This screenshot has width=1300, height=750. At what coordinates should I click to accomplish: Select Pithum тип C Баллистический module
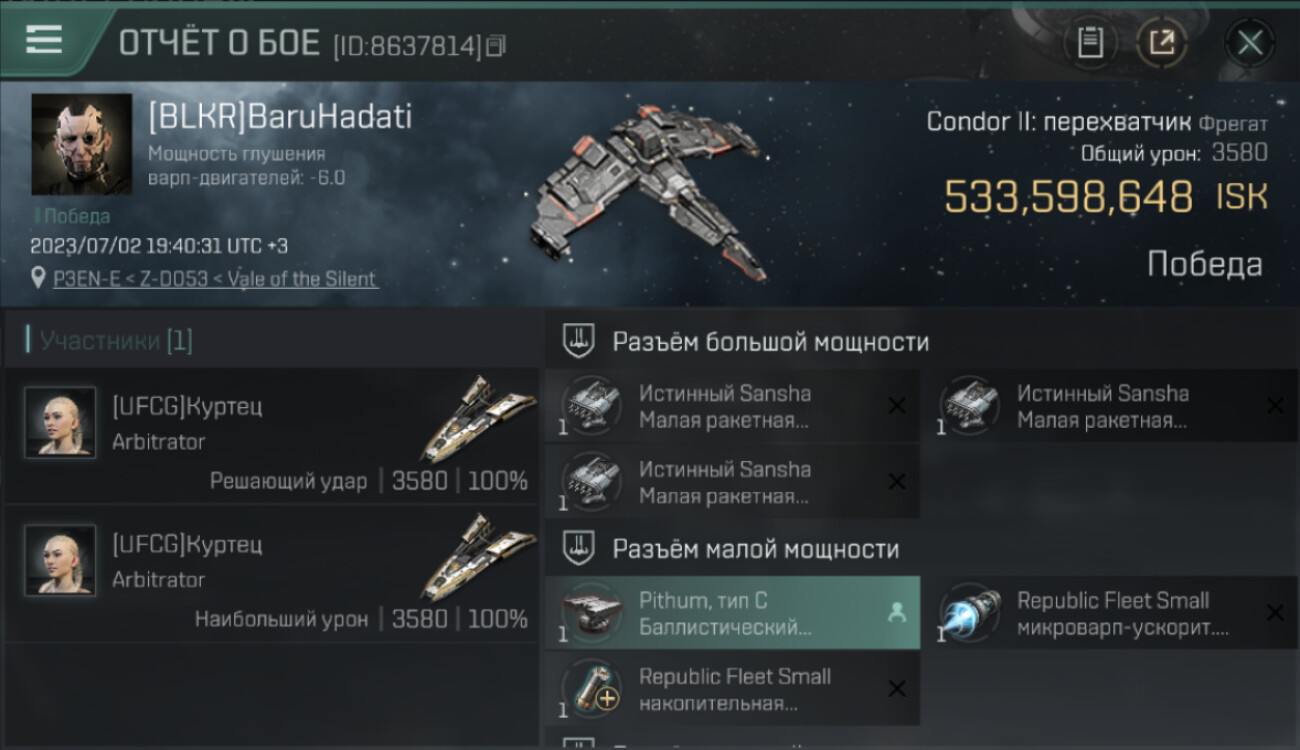[x=732, y=613]
